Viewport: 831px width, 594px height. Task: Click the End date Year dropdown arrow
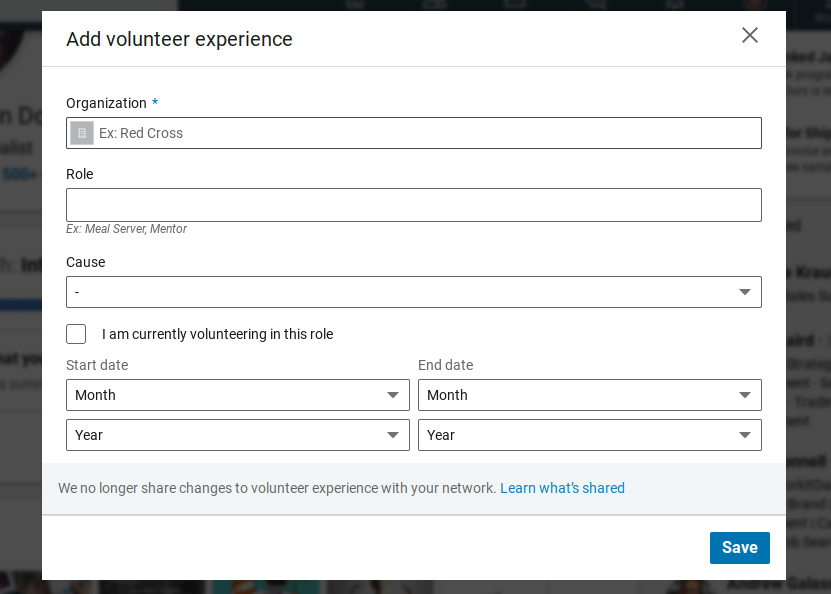click(744, 435)
